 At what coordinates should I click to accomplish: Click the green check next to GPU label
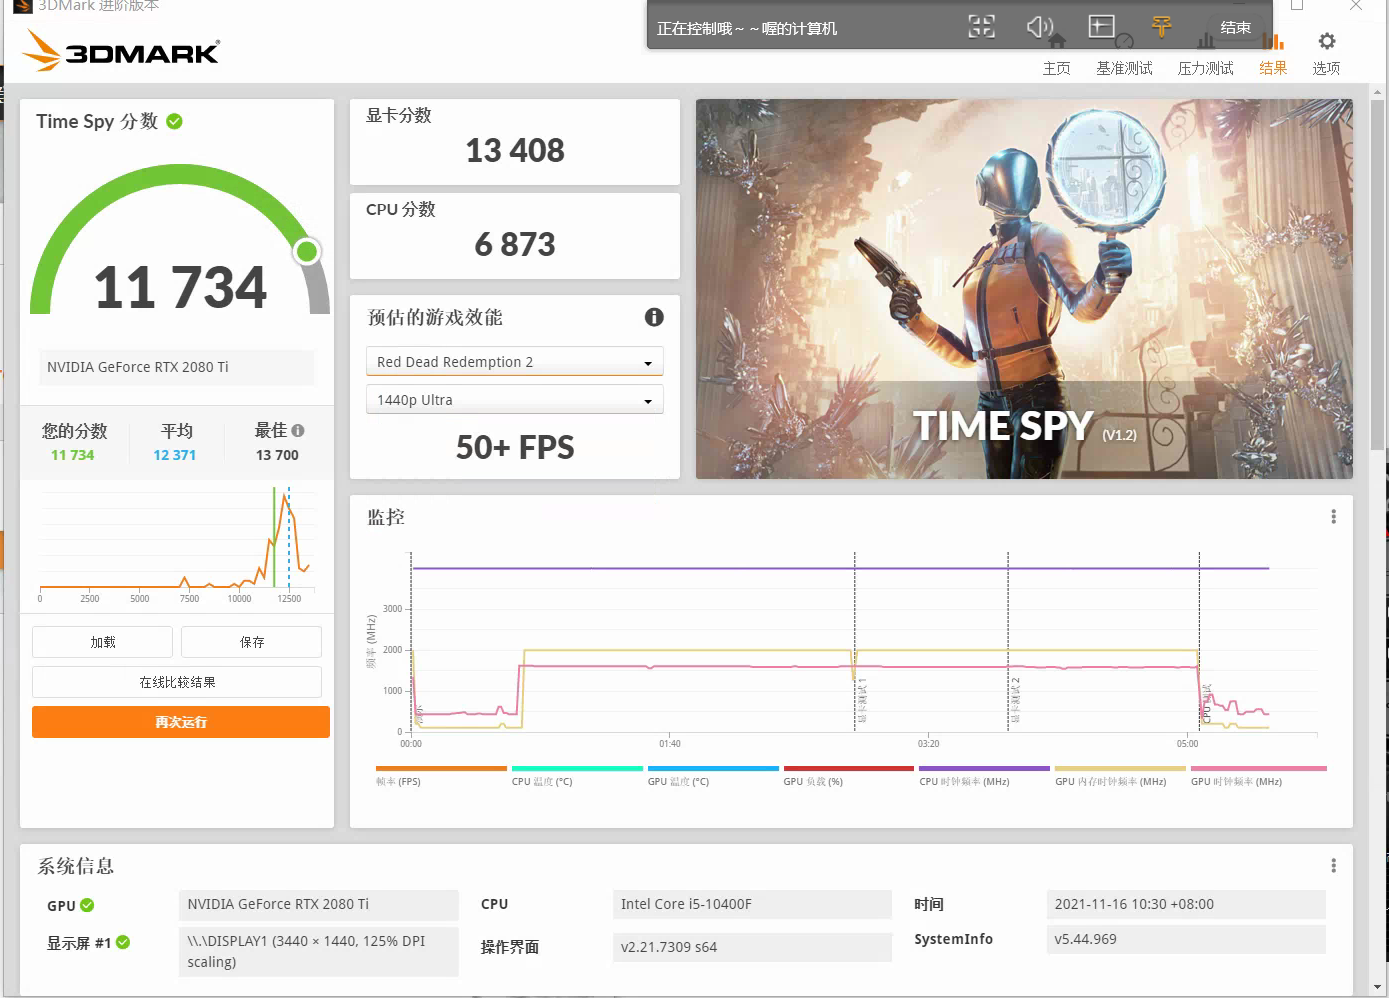[87, 905]
